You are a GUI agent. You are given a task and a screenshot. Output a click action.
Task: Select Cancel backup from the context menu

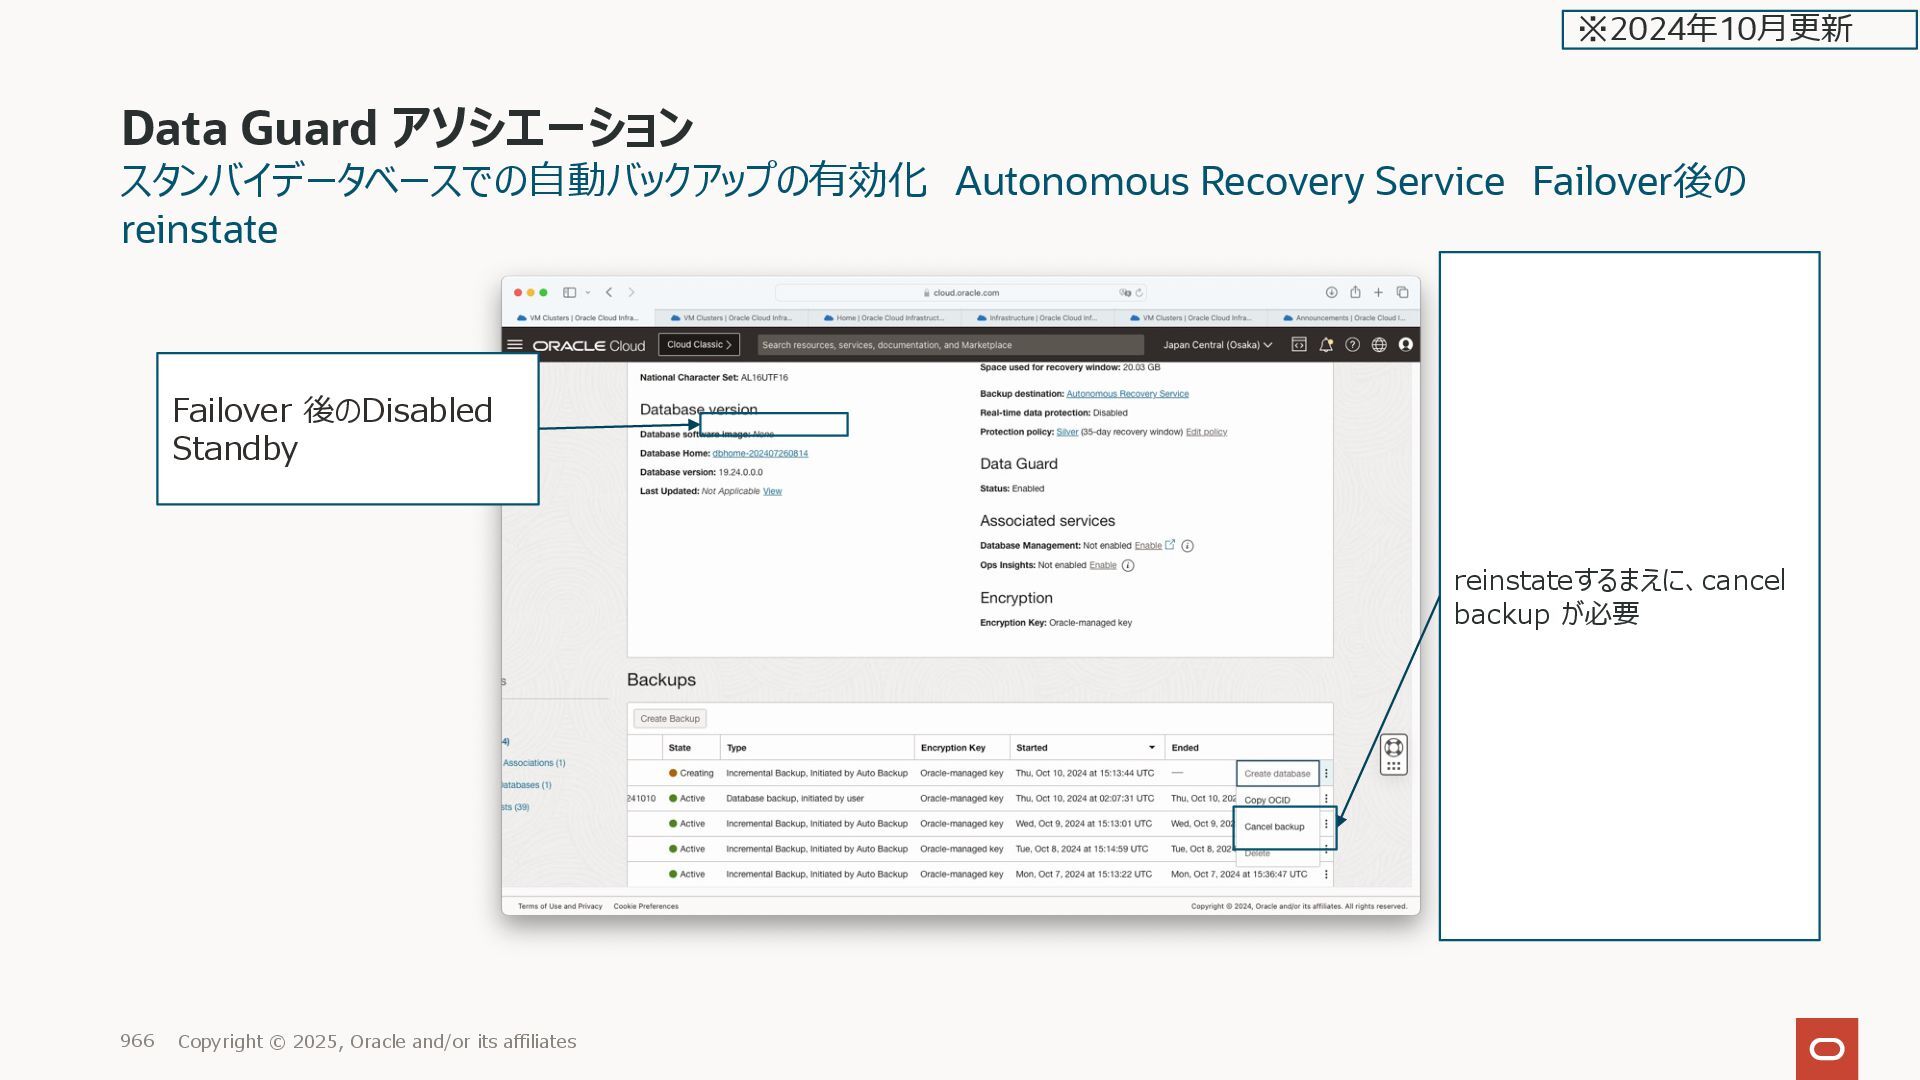click(x=1274, y=827)
